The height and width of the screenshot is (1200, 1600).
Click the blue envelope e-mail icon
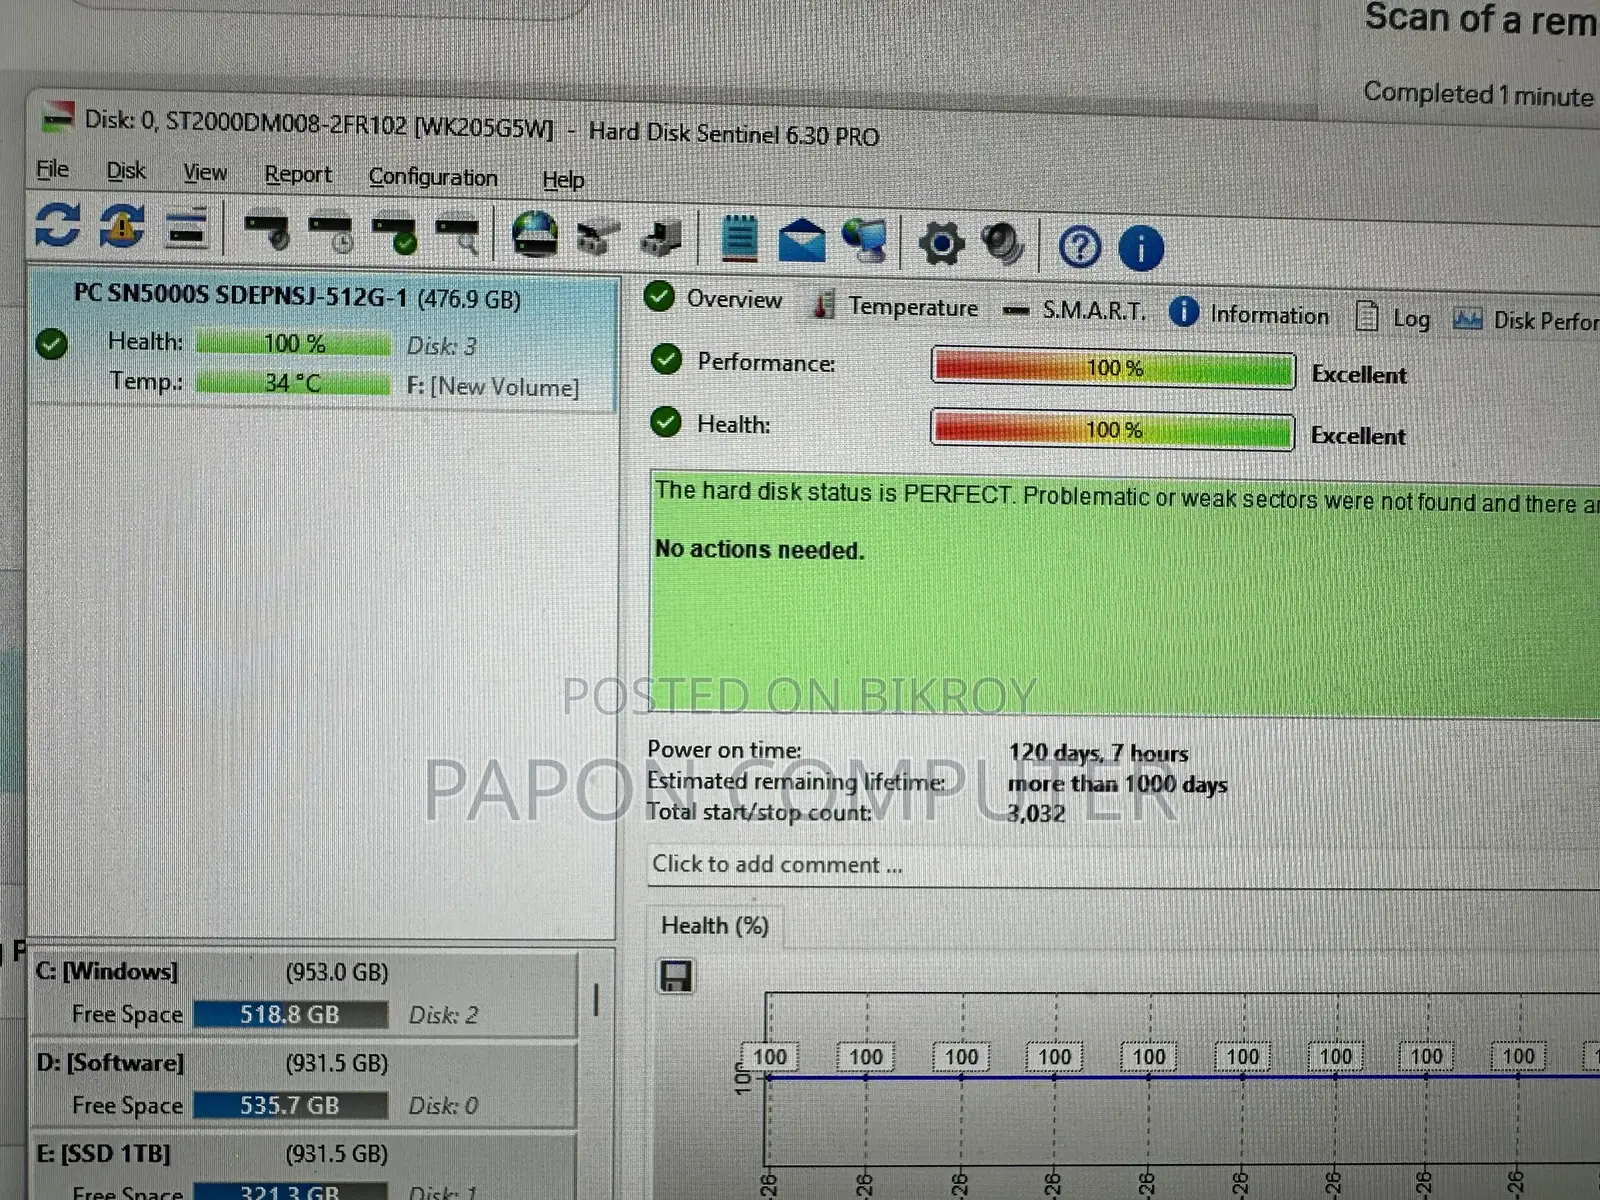[x=801, y=241]
